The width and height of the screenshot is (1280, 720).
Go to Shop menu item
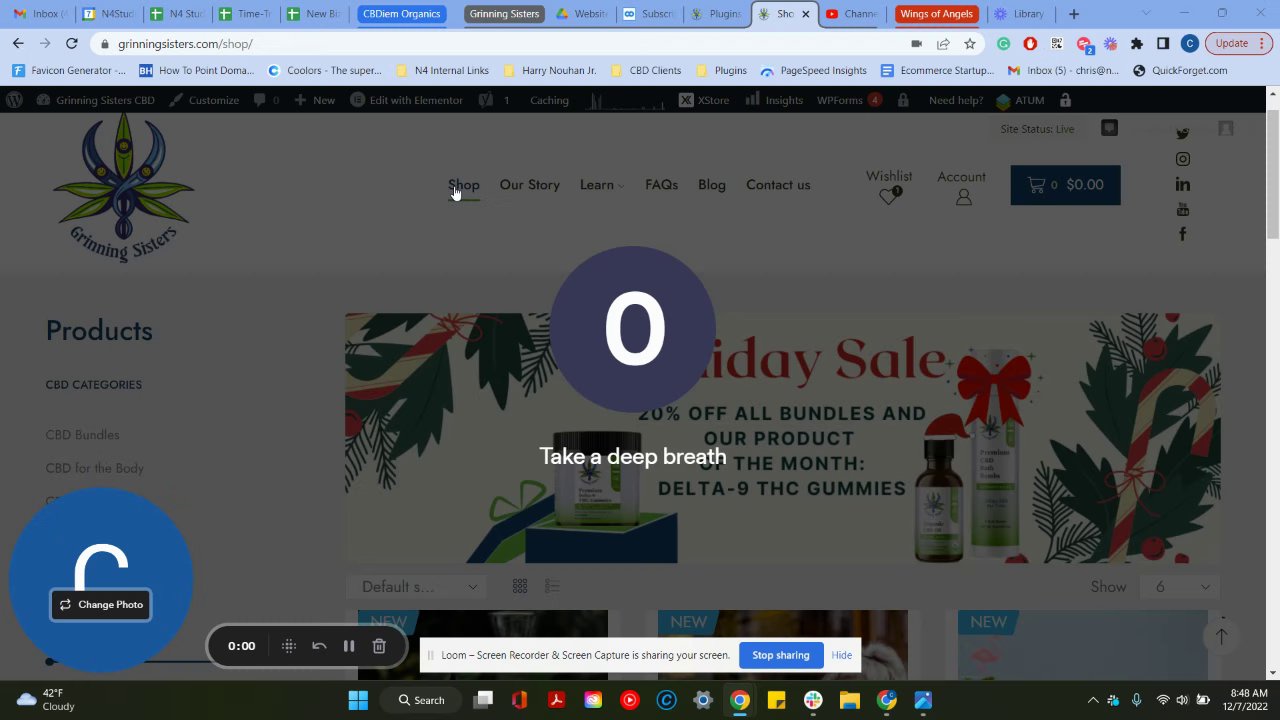click(464, 185)
